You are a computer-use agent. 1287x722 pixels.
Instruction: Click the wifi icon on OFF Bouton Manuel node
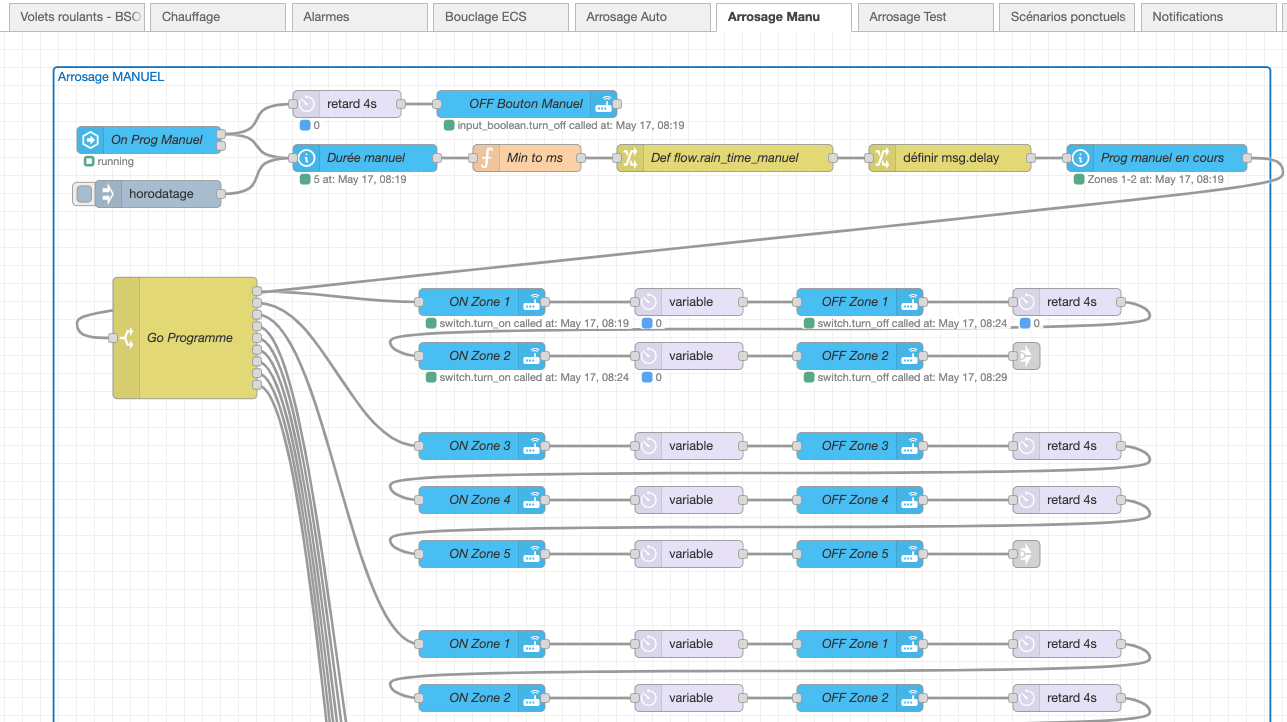point(604,104)
